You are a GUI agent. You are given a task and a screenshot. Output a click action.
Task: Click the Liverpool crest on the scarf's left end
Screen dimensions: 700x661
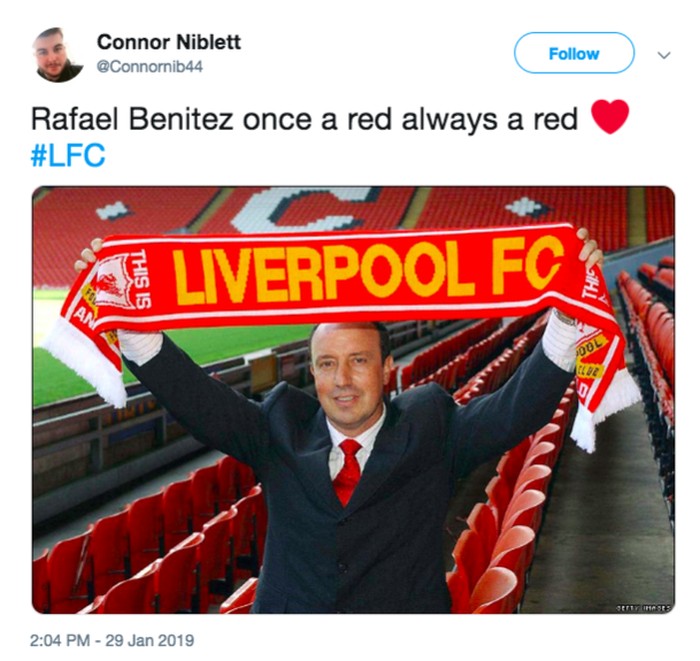112,283
